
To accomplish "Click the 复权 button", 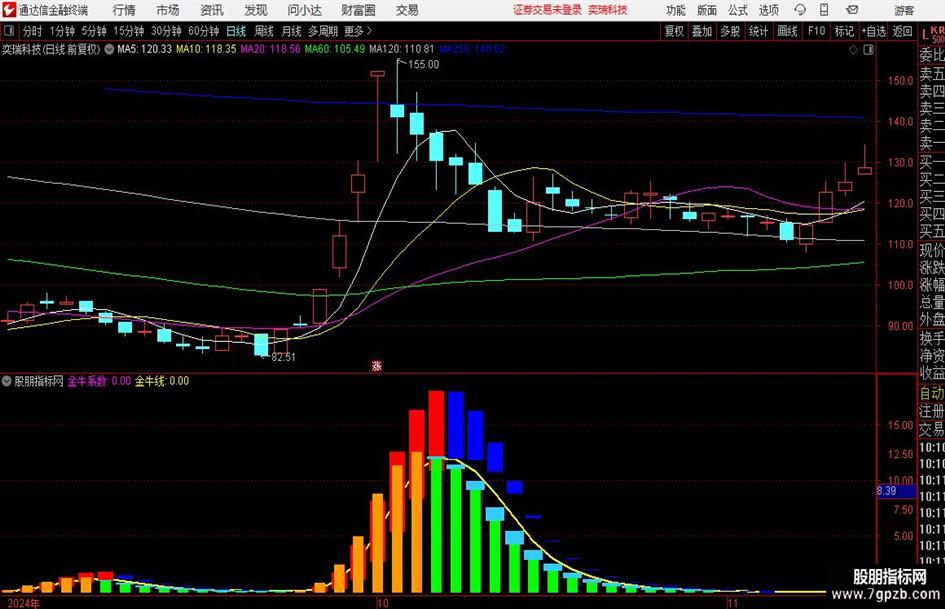I will [674, 31].
